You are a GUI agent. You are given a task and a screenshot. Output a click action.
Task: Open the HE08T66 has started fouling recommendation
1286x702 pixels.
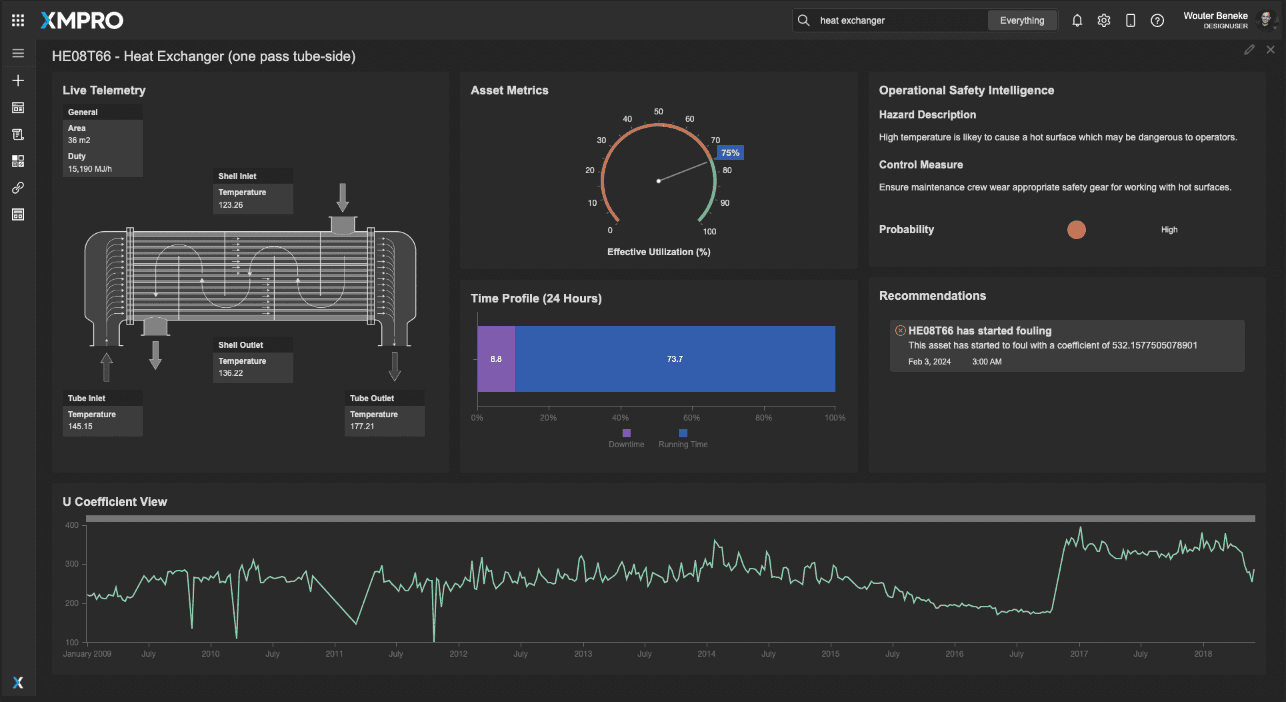pos(1066,345)
